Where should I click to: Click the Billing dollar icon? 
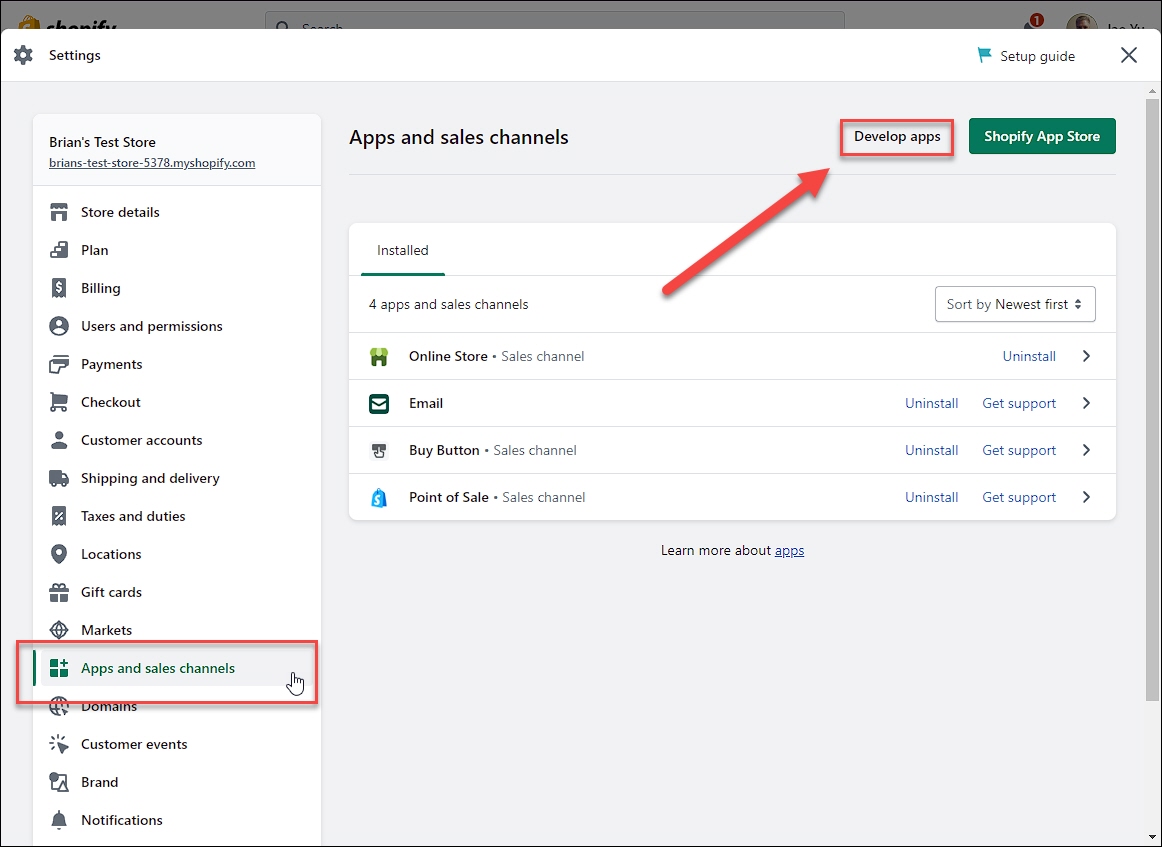[59, 288]
